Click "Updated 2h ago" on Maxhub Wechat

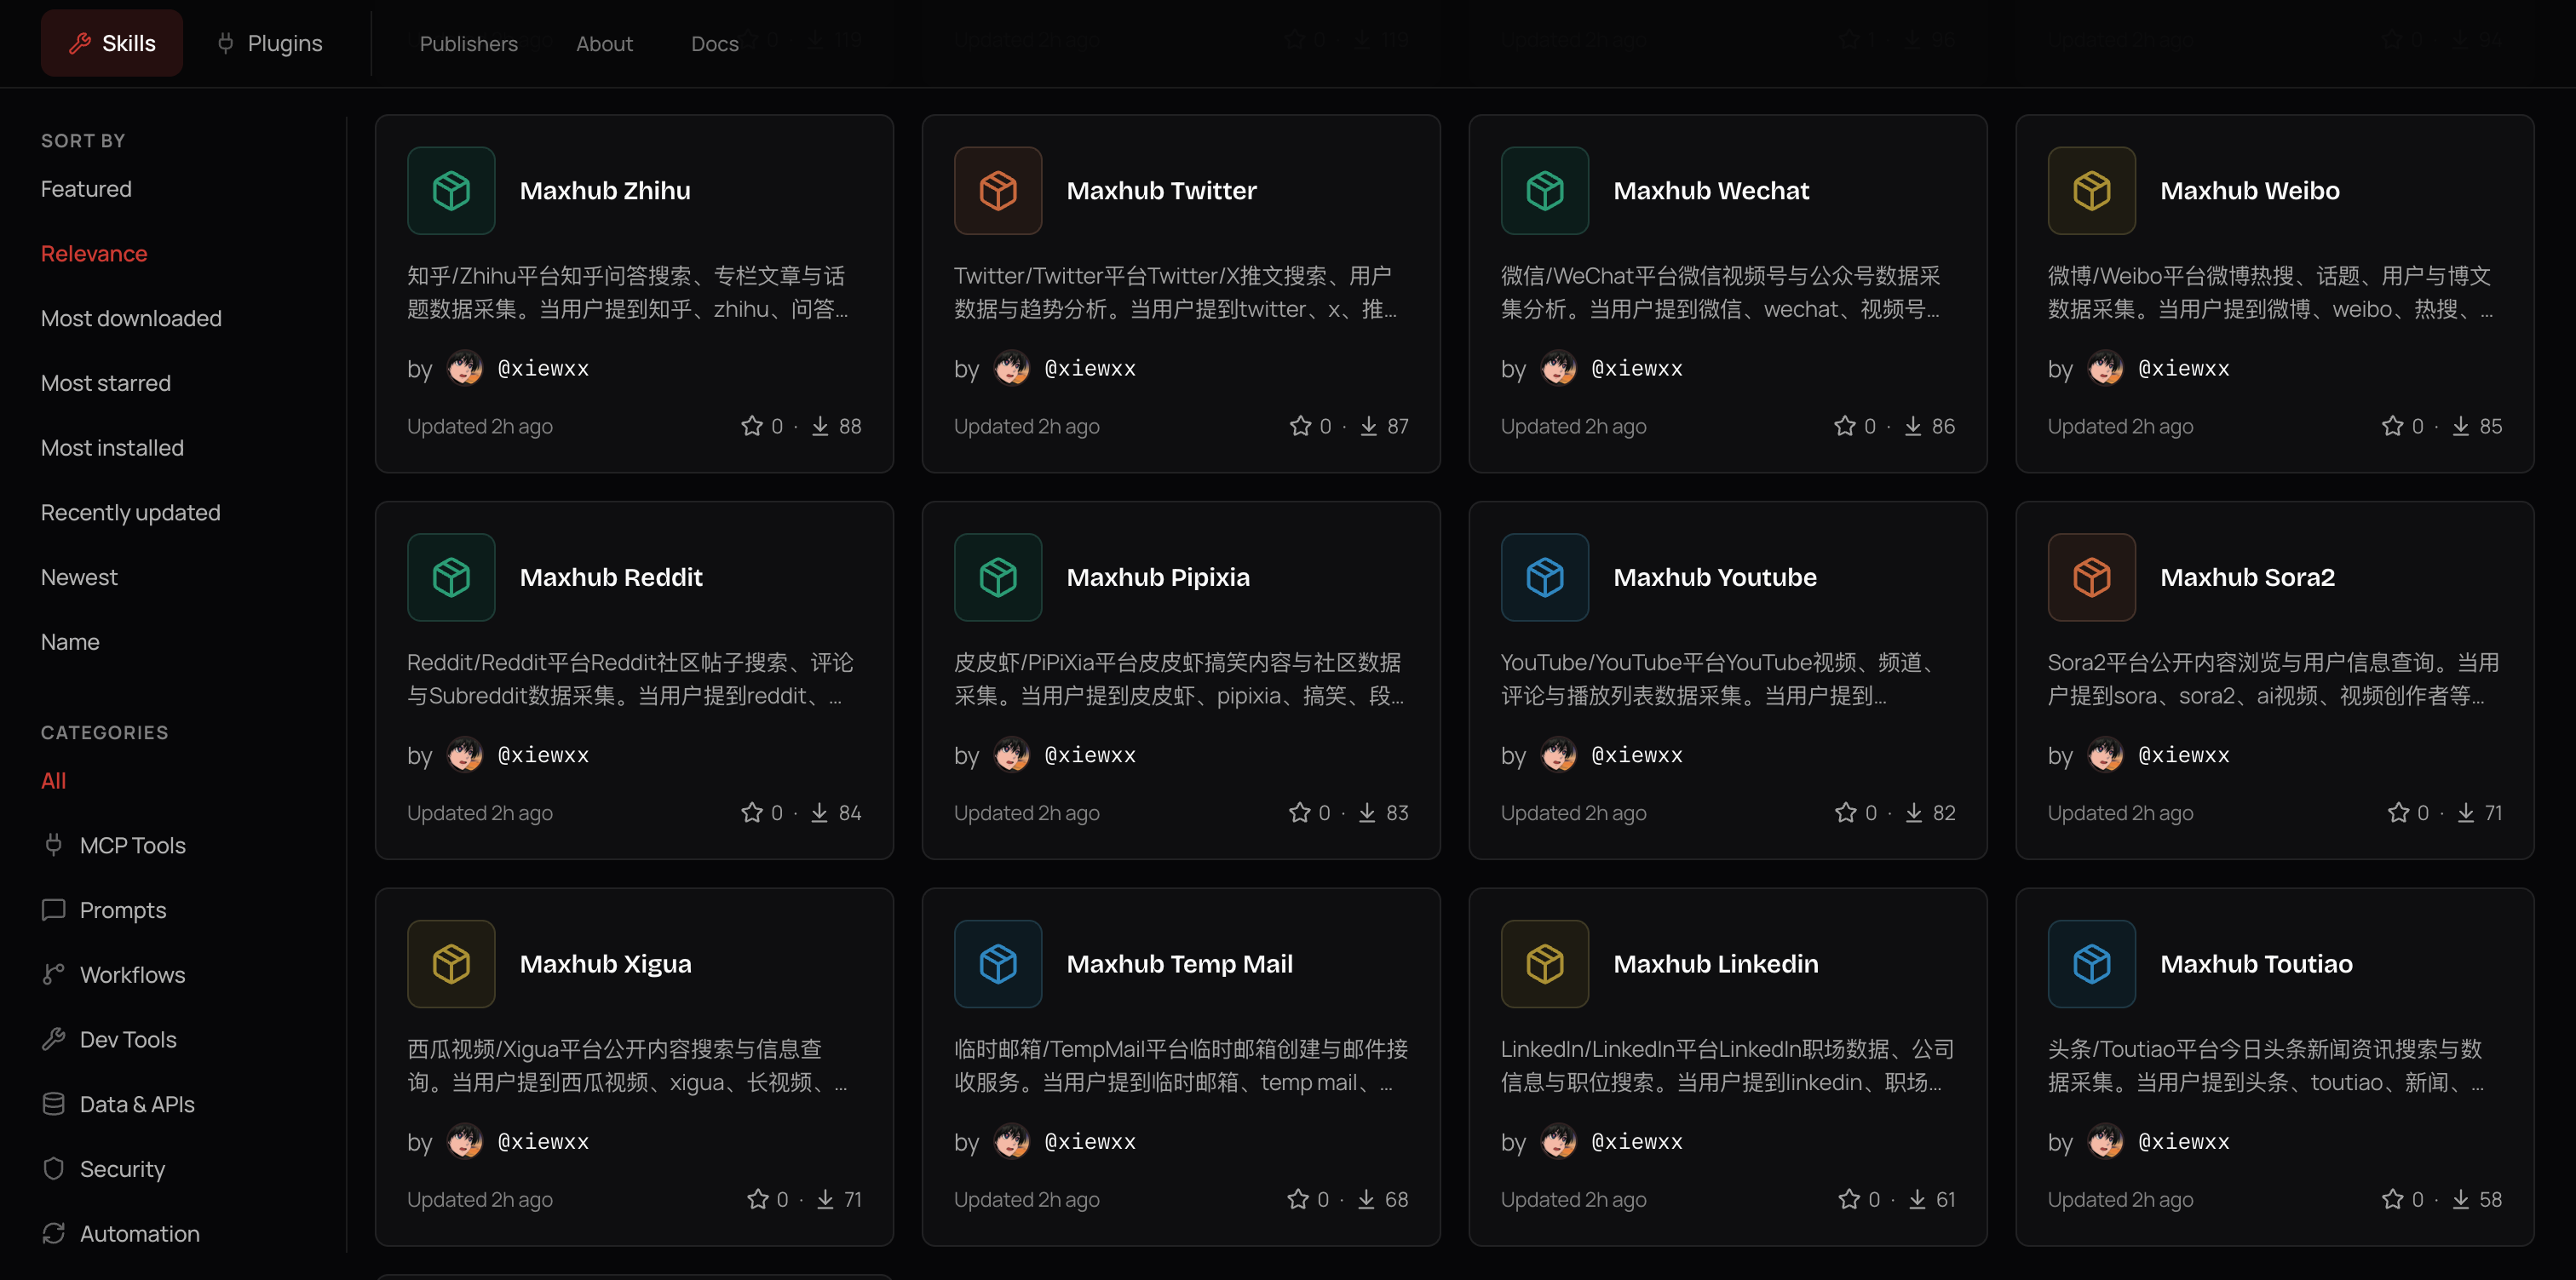click(x=1573, y=426)
